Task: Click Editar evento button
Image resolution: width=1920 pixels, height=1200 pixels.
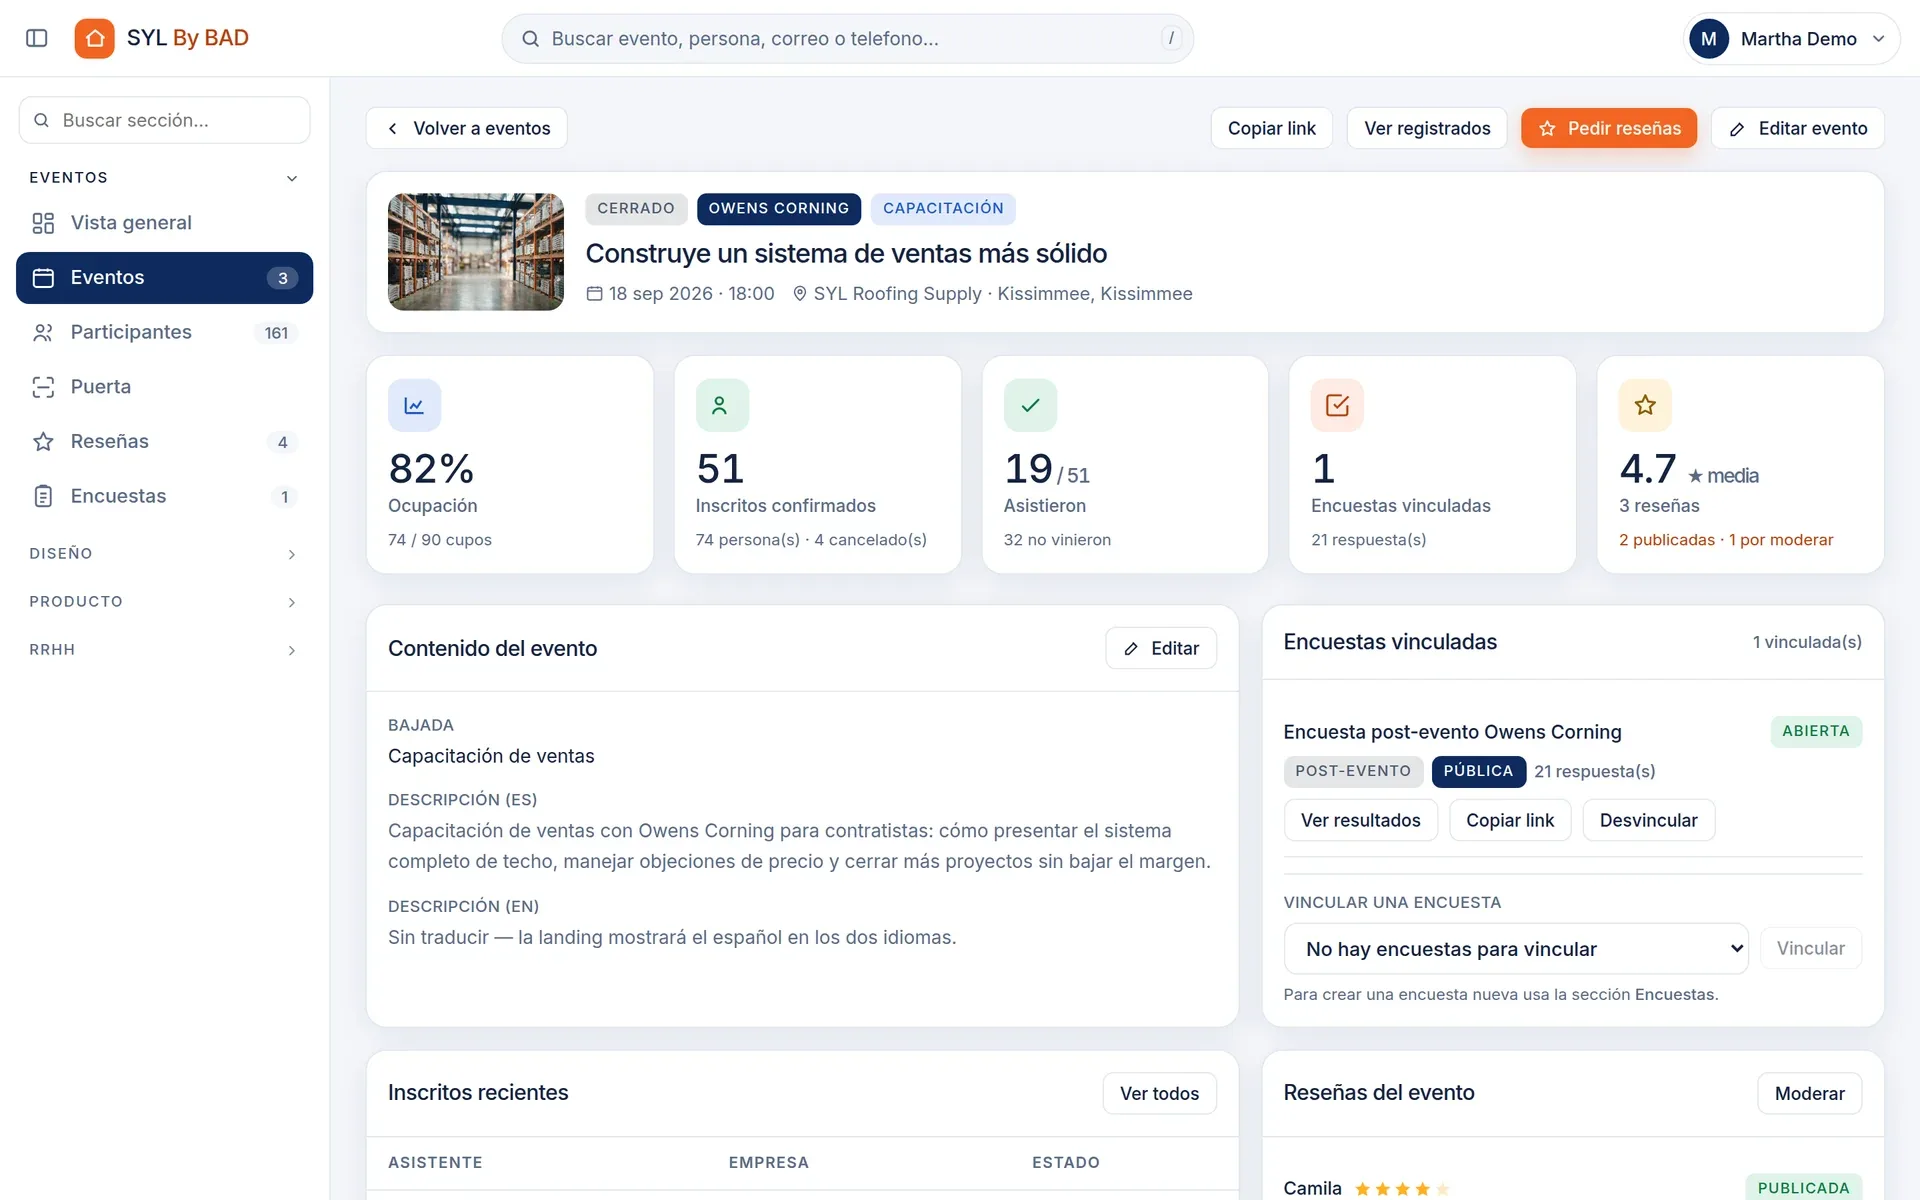Action: [x=1798, y=128]
